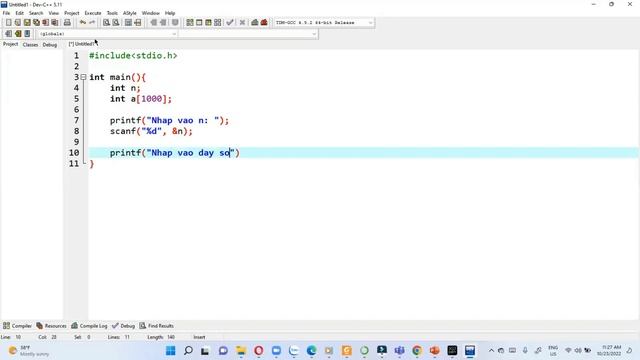Open the Window menu

pyautogui.click(x=151, y=13)
